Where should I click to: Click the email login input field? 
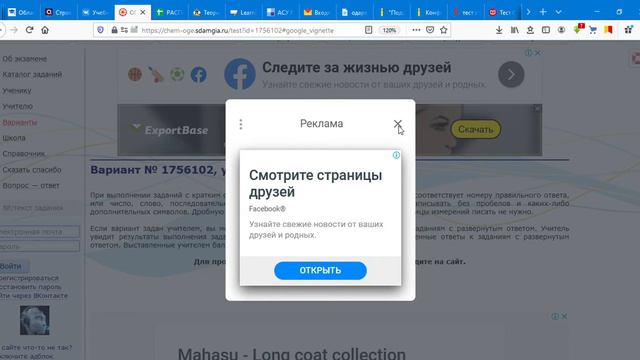(x=40, y=232)
